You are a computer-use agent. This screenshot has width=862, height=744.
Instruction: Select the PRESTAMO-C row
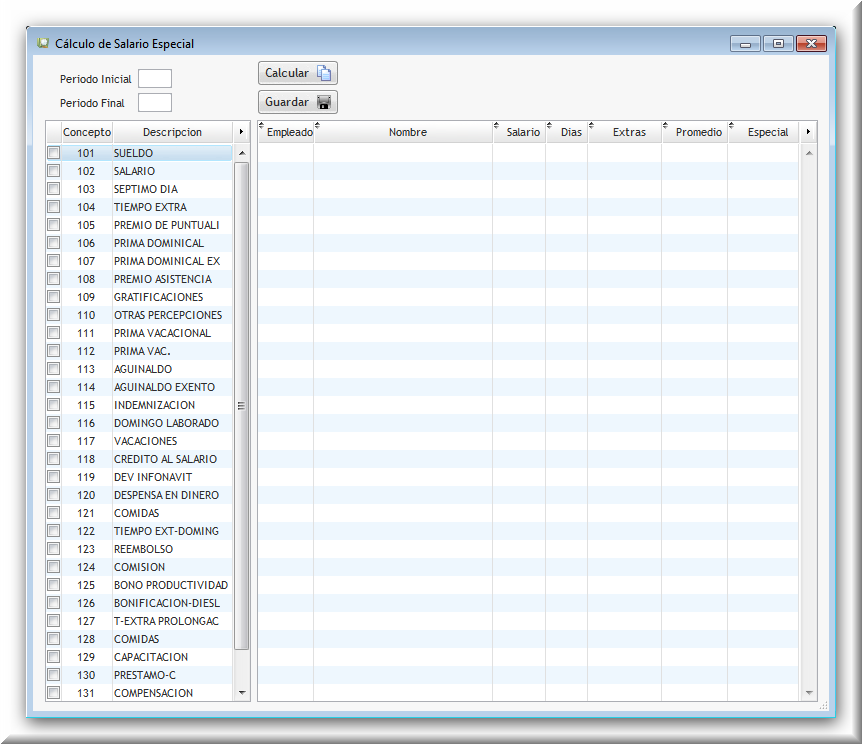coord(140,675)
